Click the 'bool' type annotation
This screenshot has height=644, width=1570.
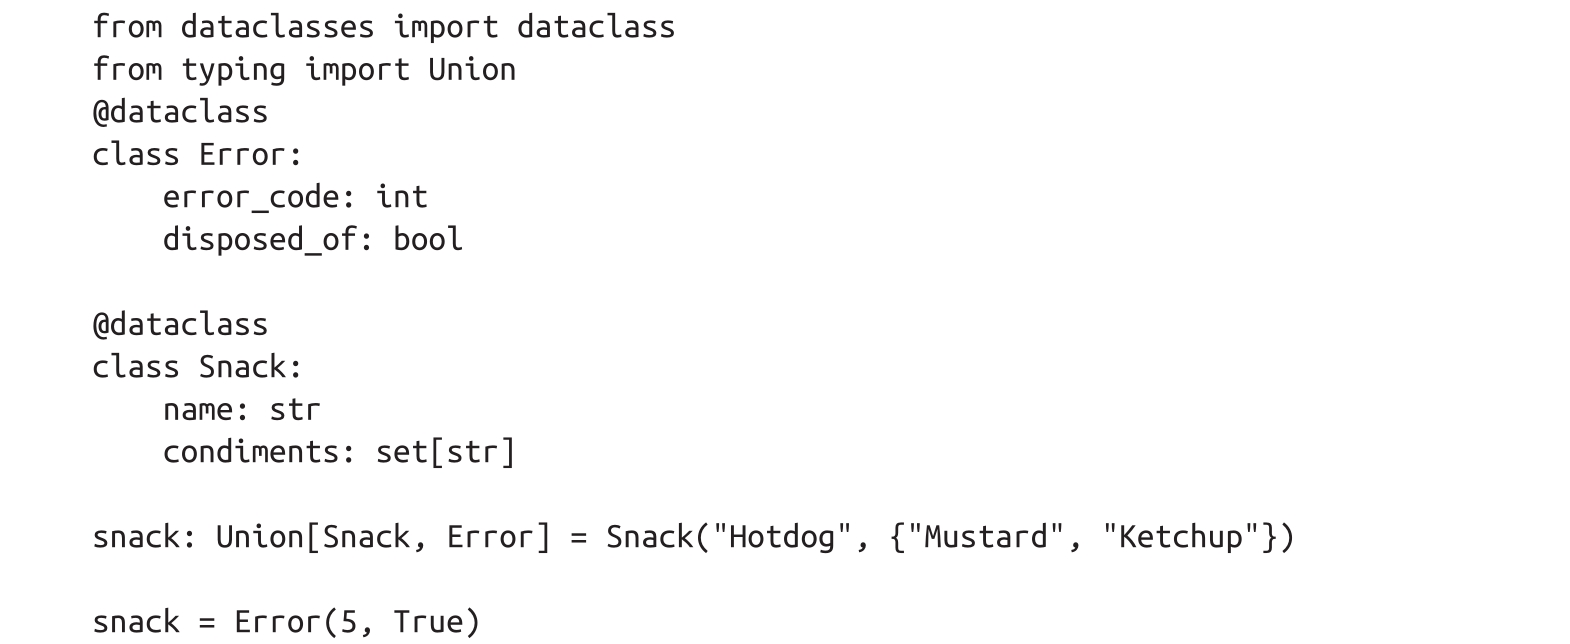tap(428, 240)
